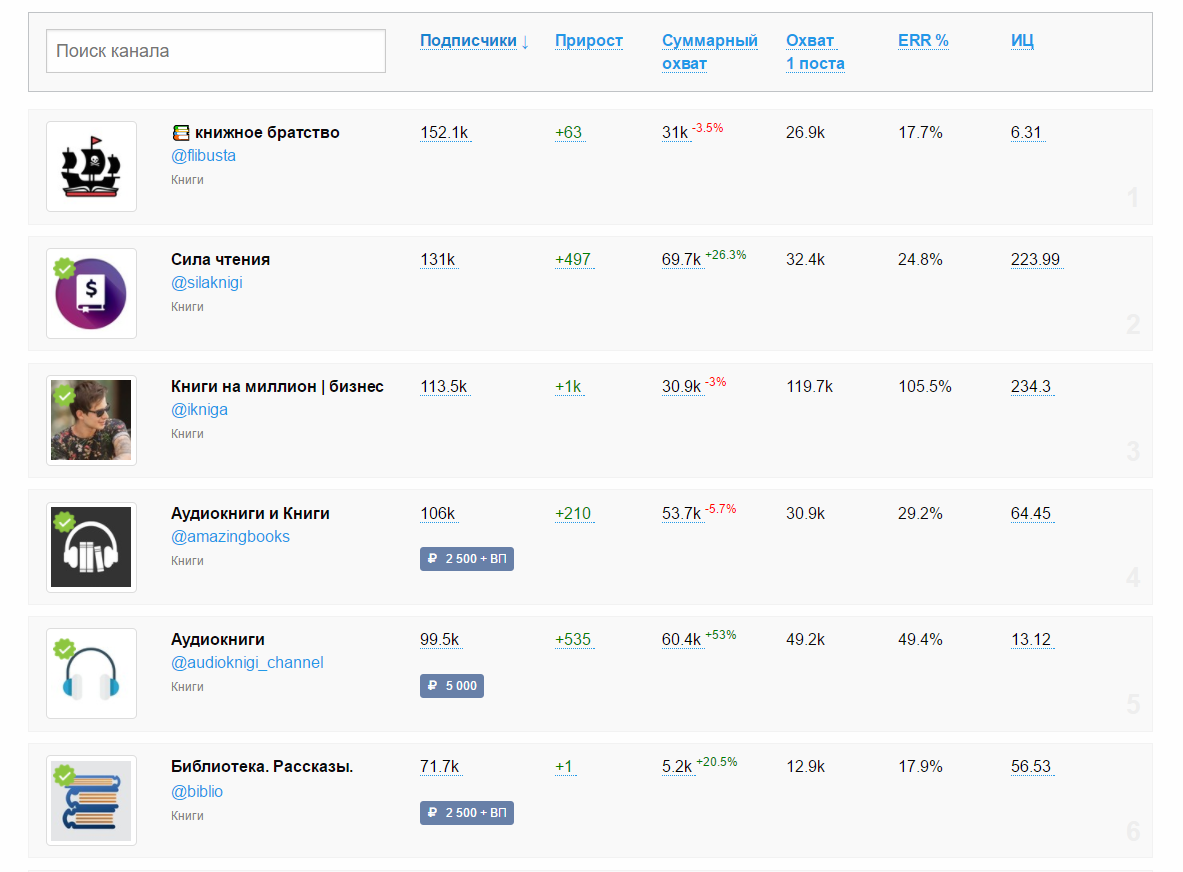Click the 152.1k subscribers value for книжное братство
This screenshot has width=1183, height=872.
pyautogui.click(x=444, y=133)
